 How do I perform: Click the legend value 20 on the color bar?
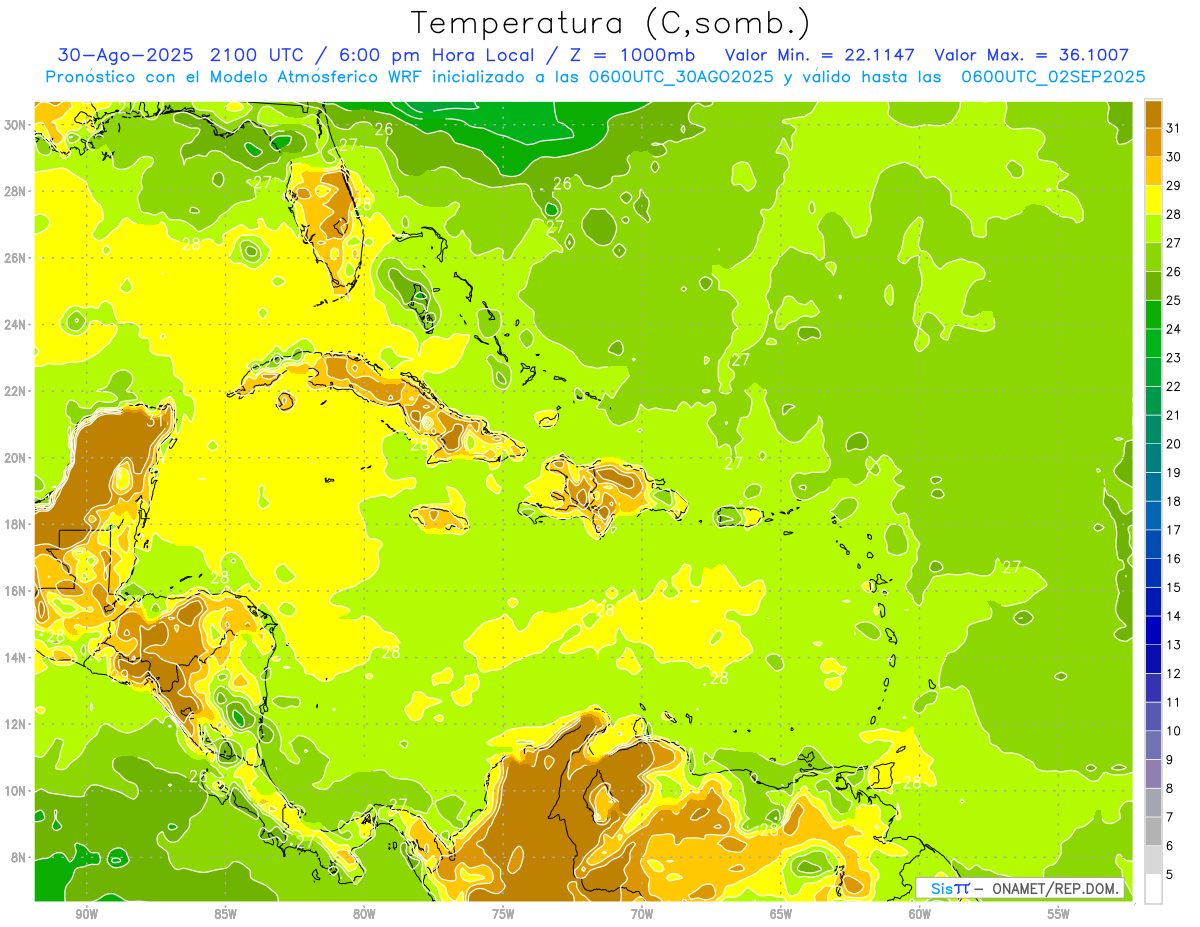[x=1174, y=444]
